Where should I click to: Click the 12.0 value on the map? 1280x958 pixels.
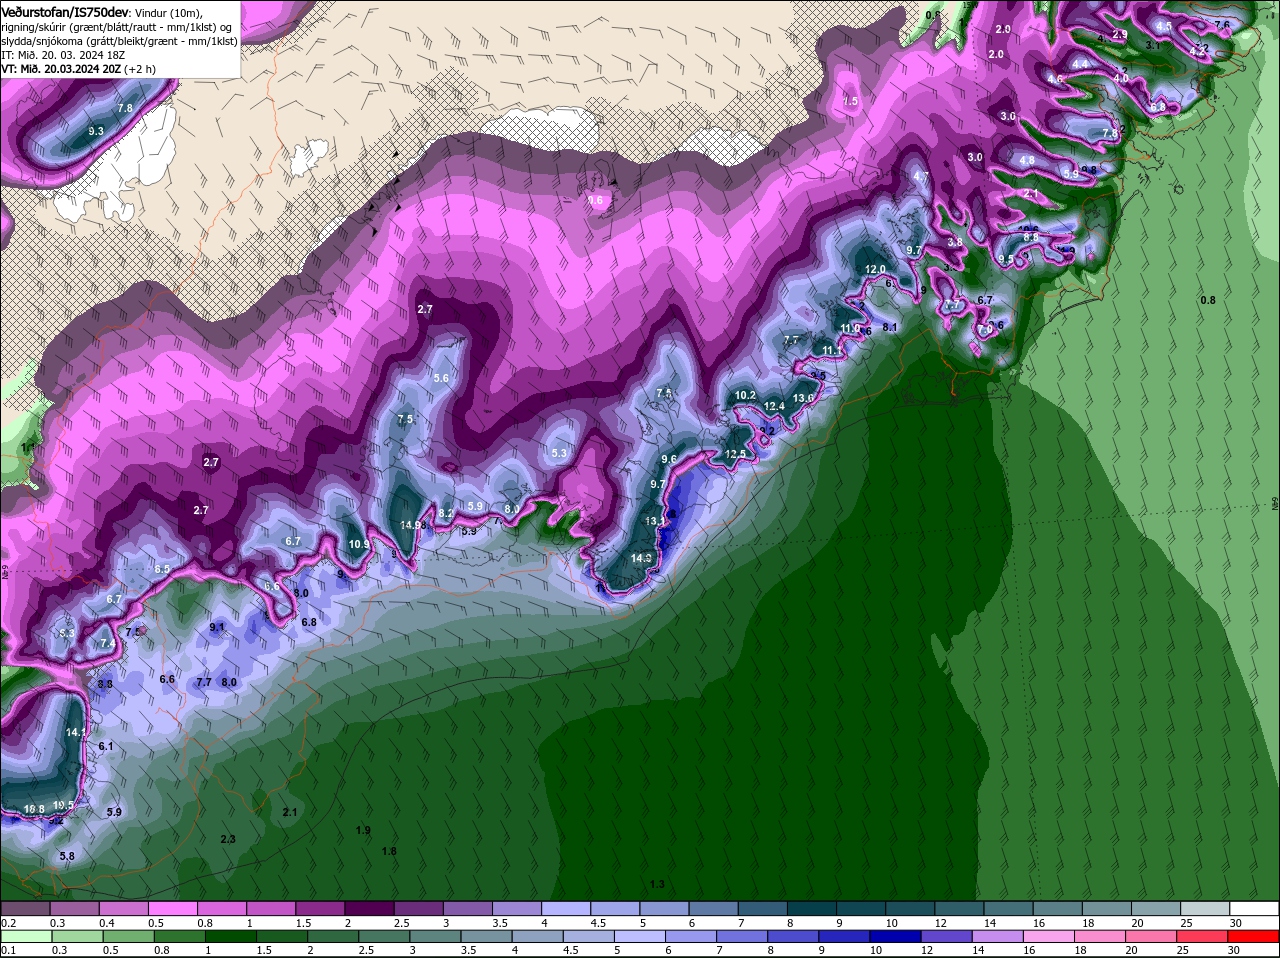[875, 270]
